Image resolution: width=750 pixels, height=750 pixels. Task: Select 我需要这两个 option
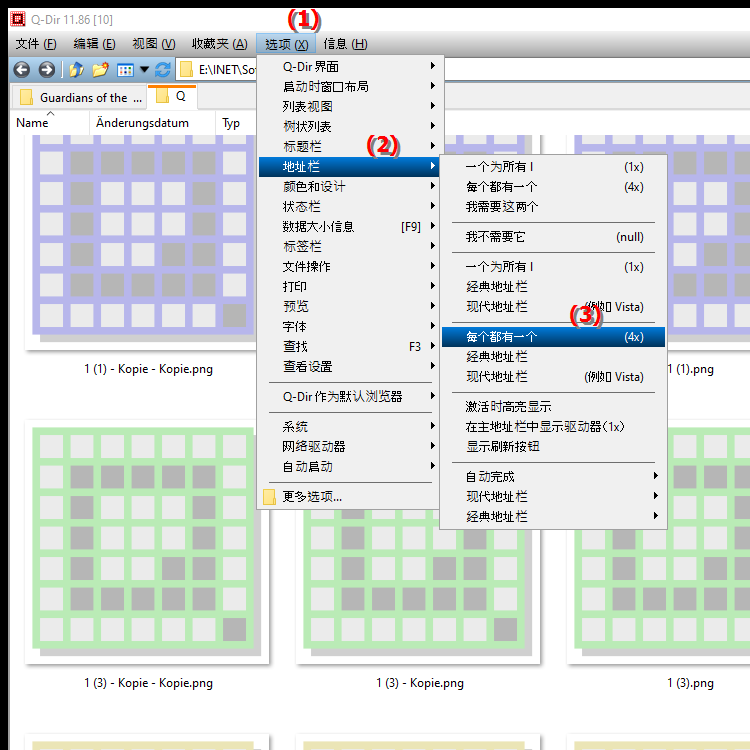pyautogui.click(x=553, y=207)
